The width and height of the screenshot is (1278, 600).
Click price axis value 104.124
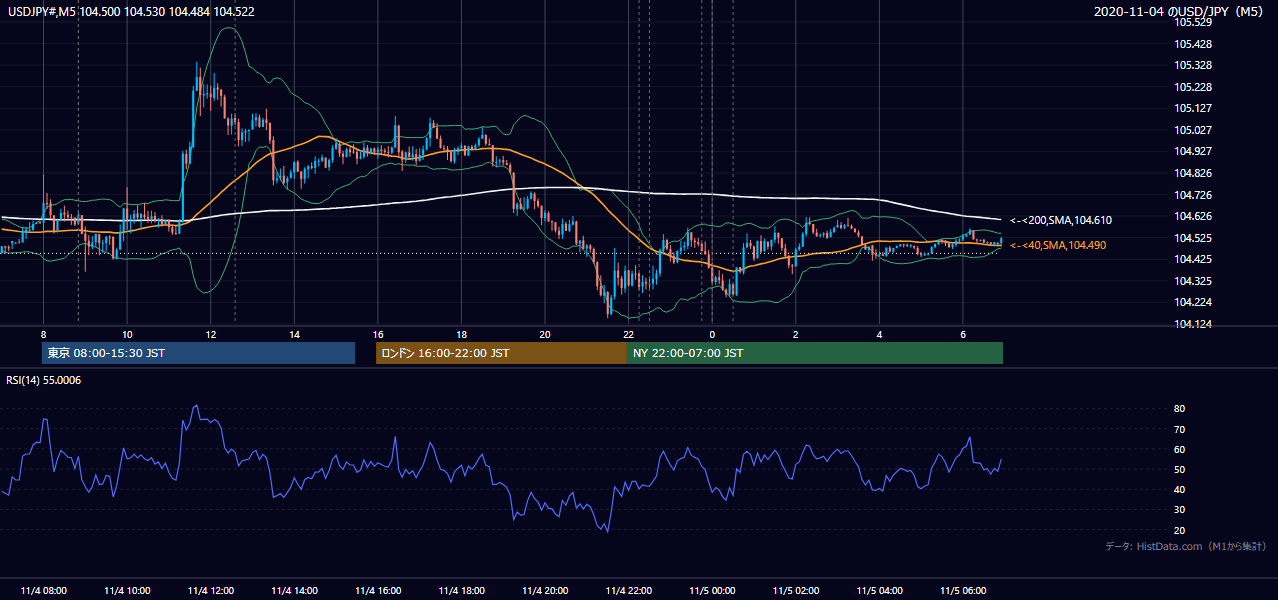tap(1193, 324)
